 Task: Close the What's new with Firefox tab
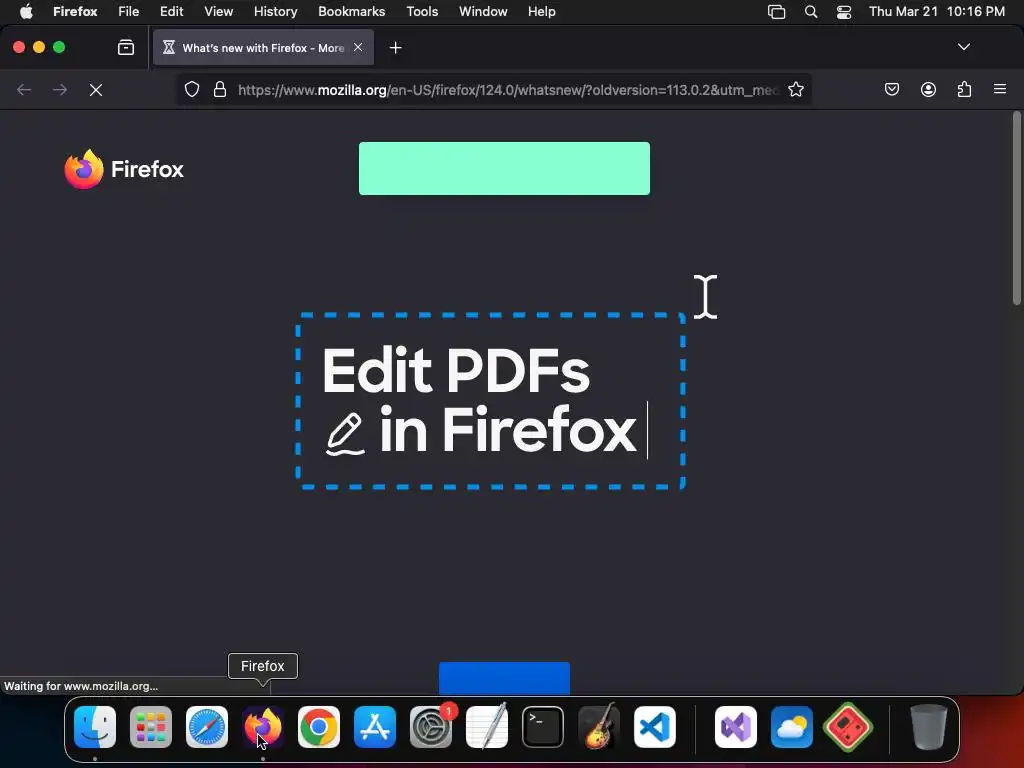tap(358, 47)
